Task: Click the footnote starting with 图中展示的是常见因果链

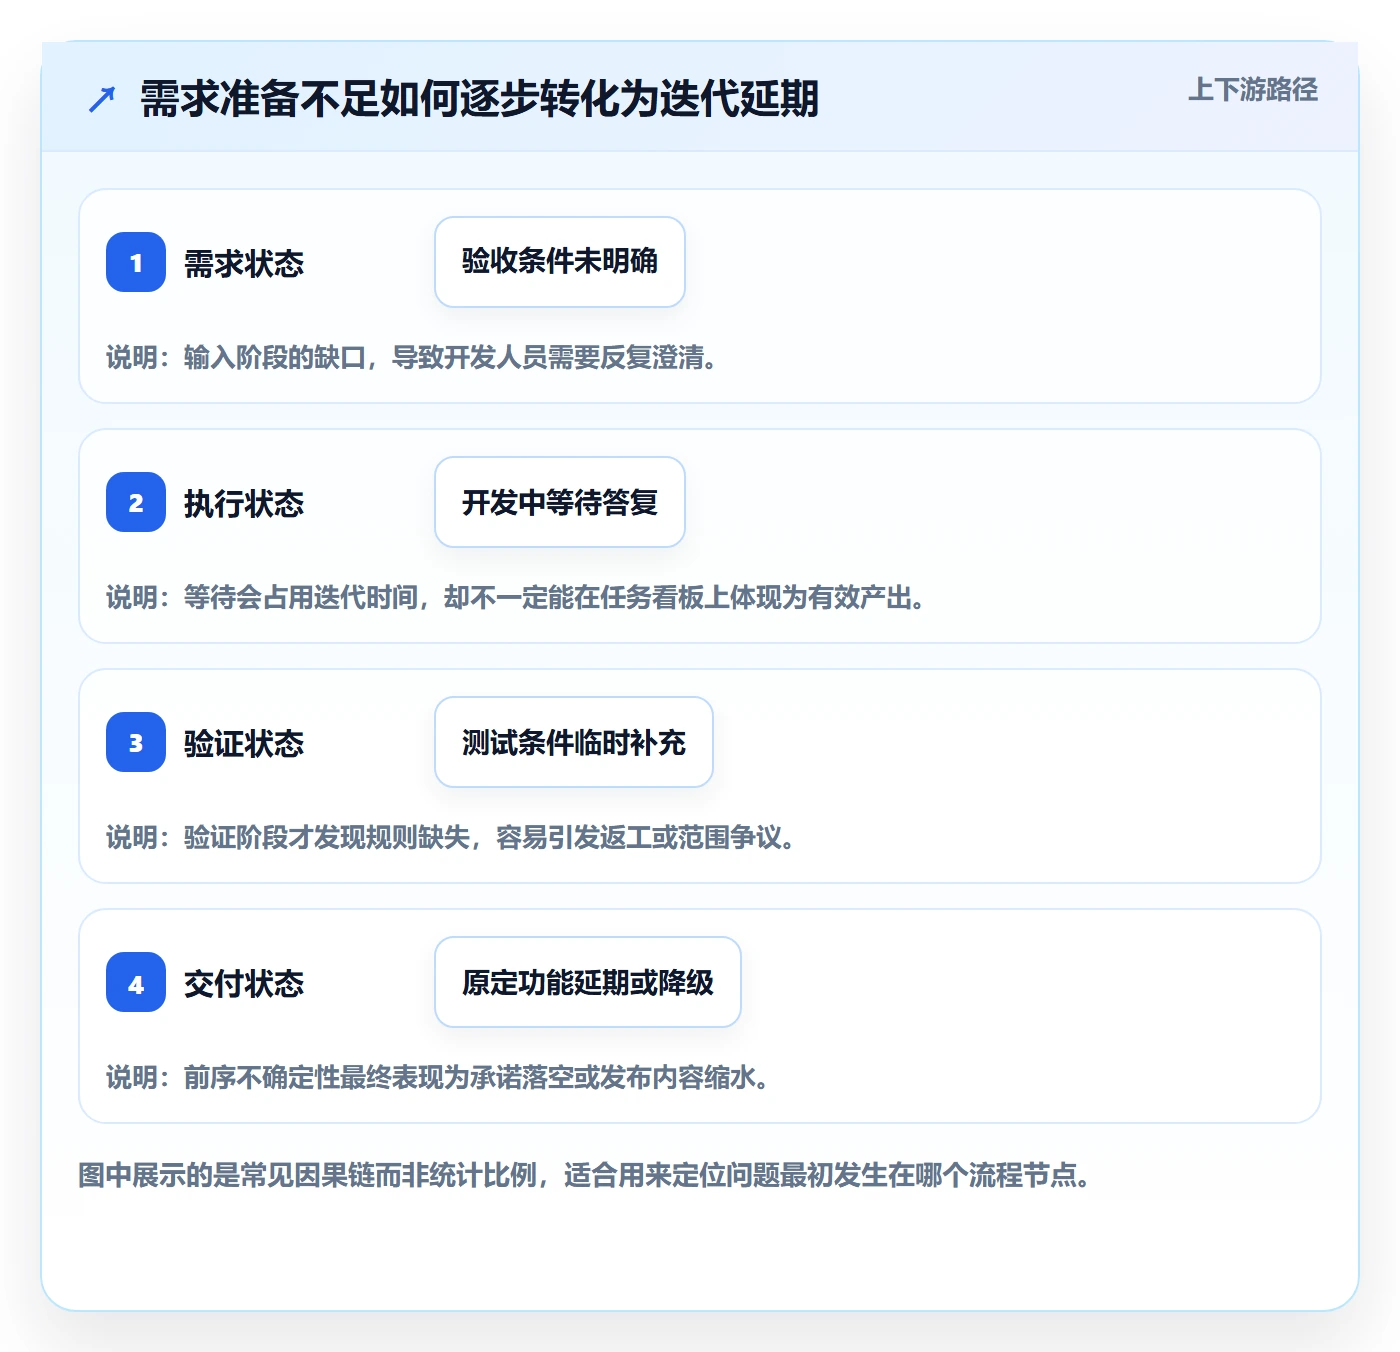Action: (x=584, y=1175)
